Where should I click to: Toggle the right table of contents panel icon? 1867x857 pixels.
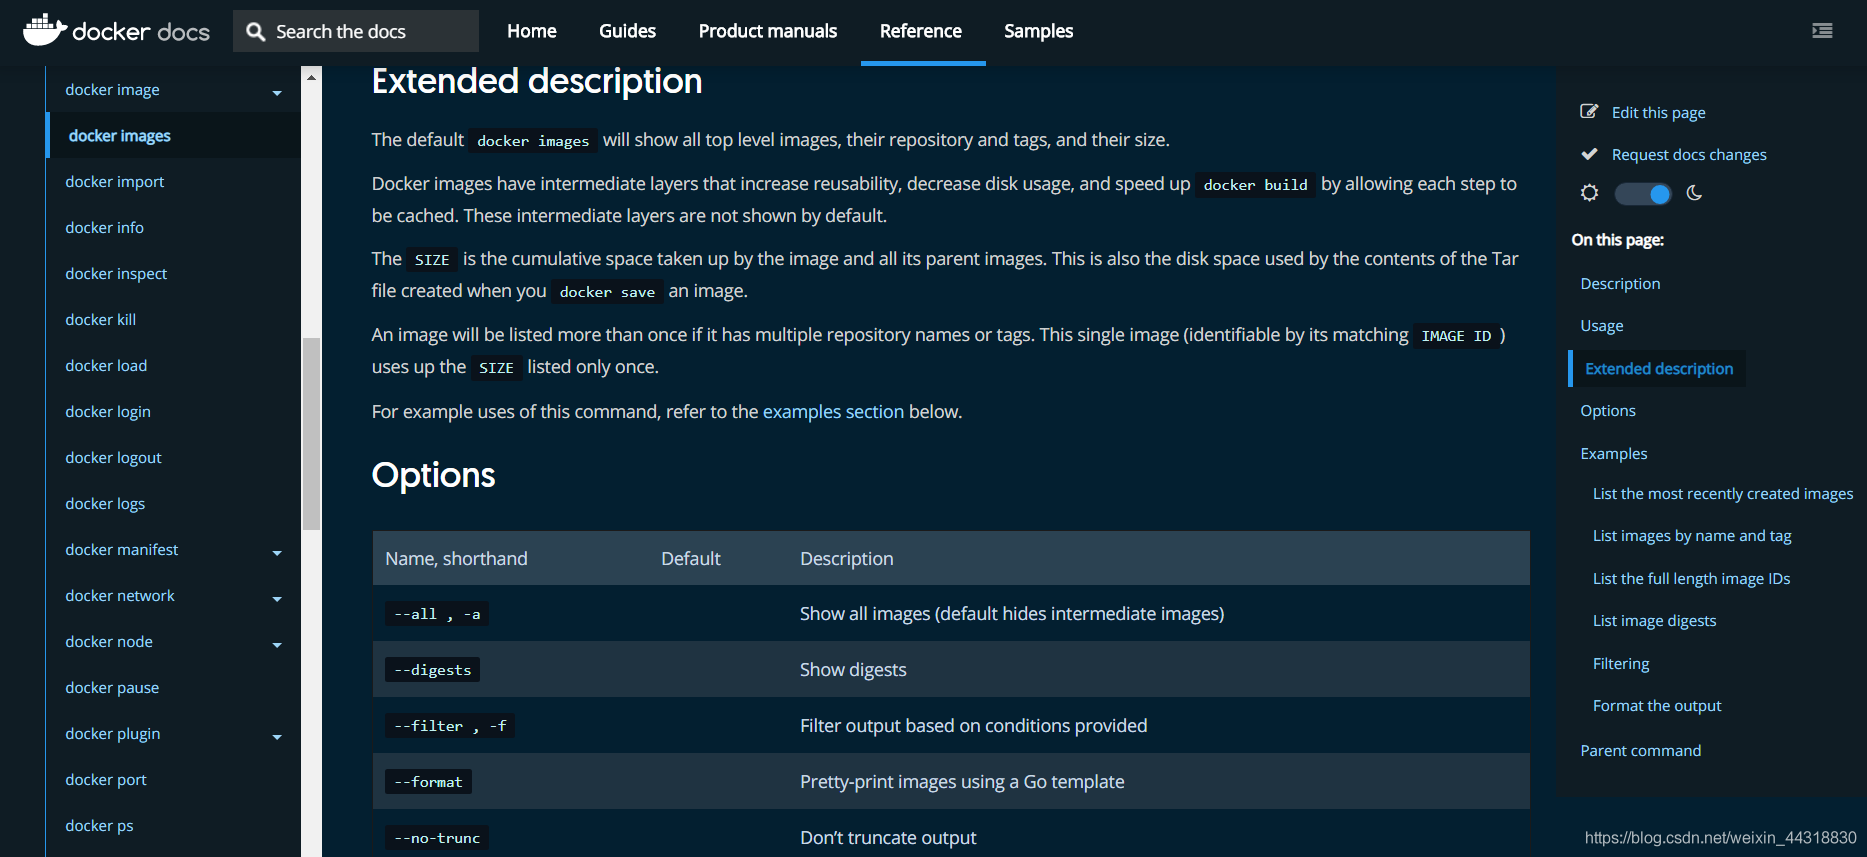(x=1822, y=31)
